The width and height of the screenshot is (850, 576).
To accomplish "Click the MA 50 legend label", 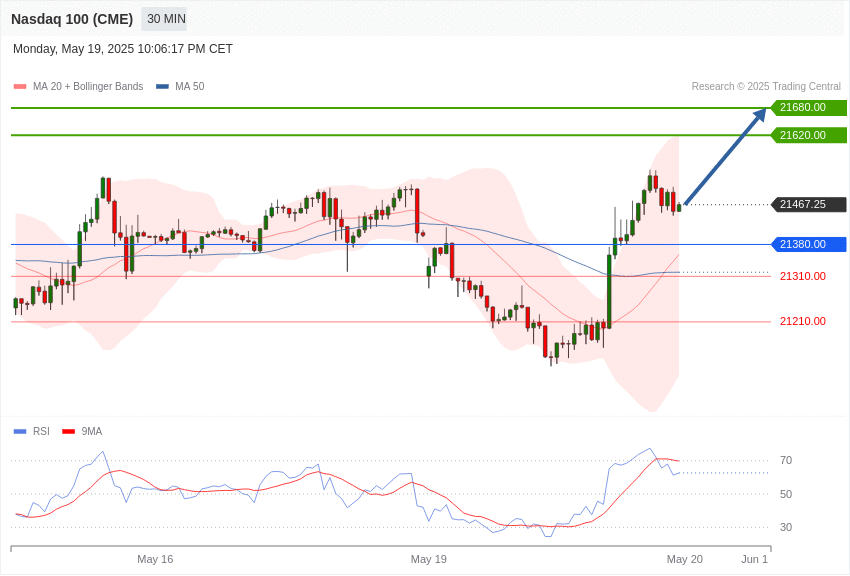I will tap(190, 87).
